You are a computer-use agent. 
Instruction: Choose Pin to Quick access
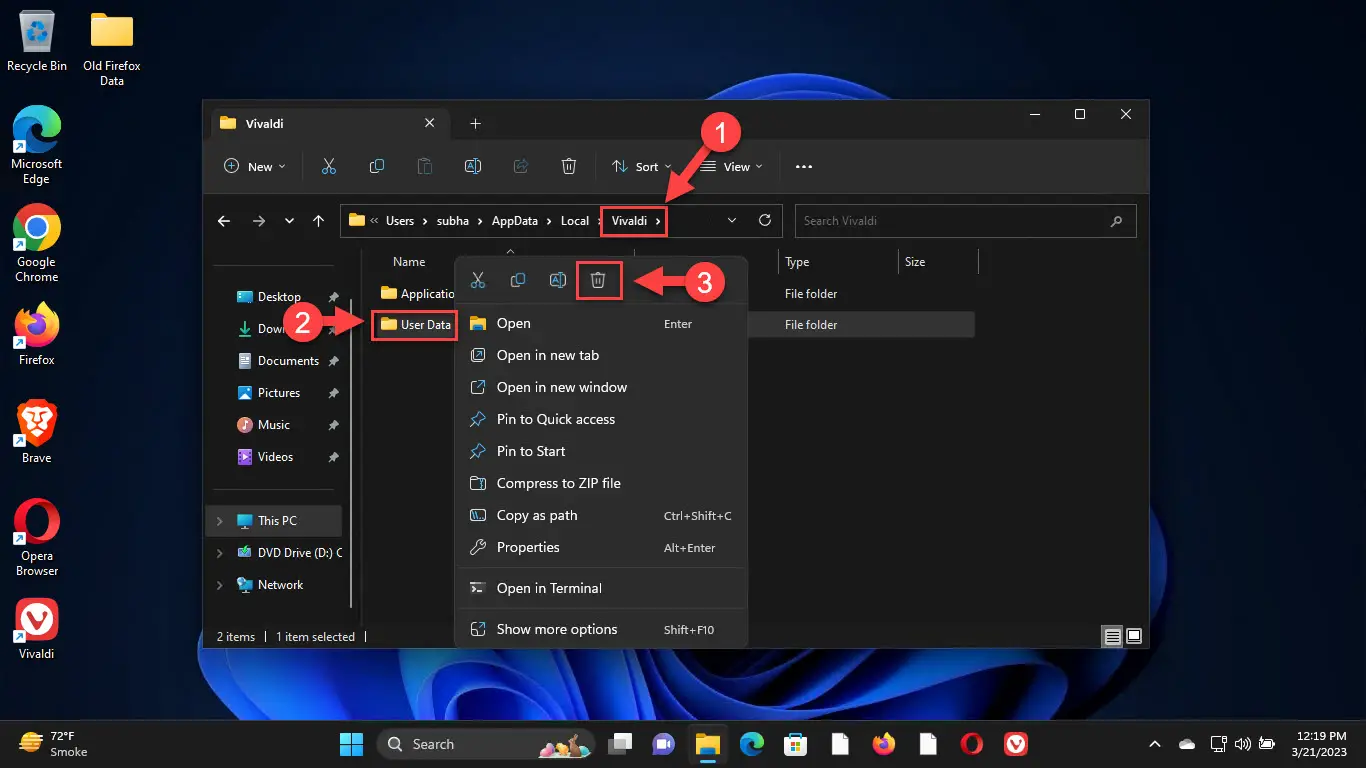(602, 419)
